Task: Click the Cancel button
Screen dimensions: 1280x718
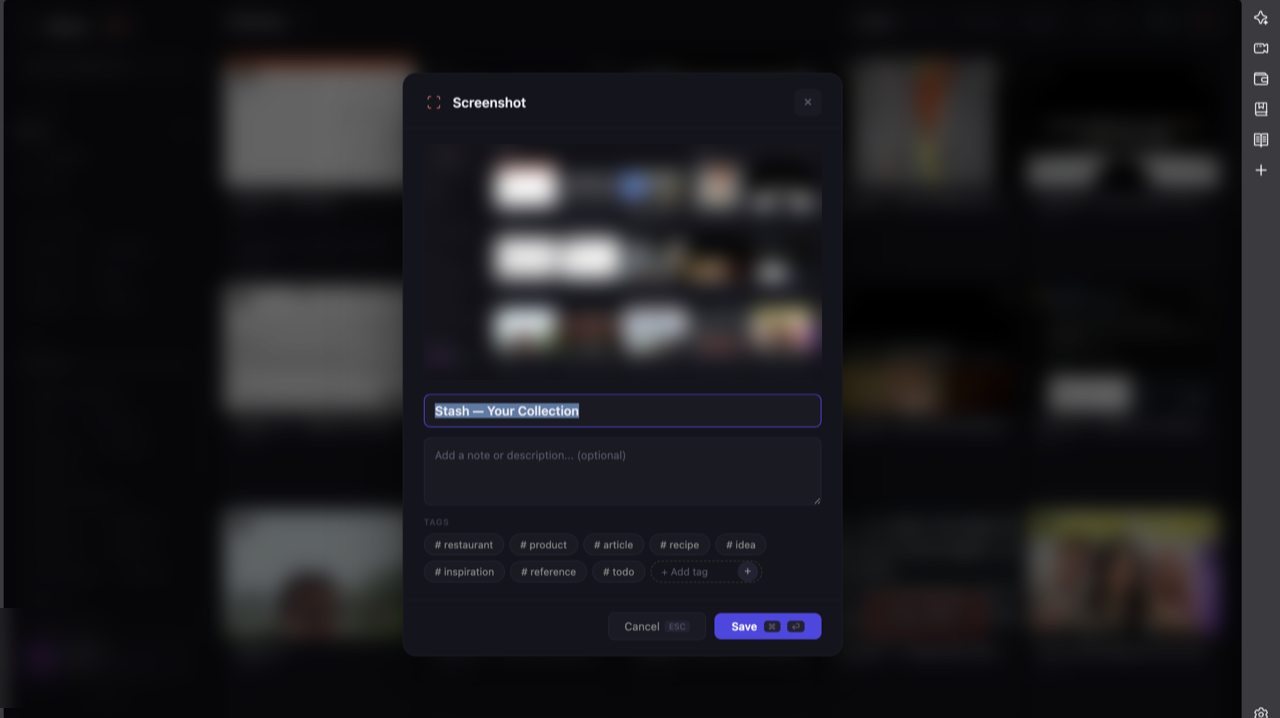Action: [657, 626]
